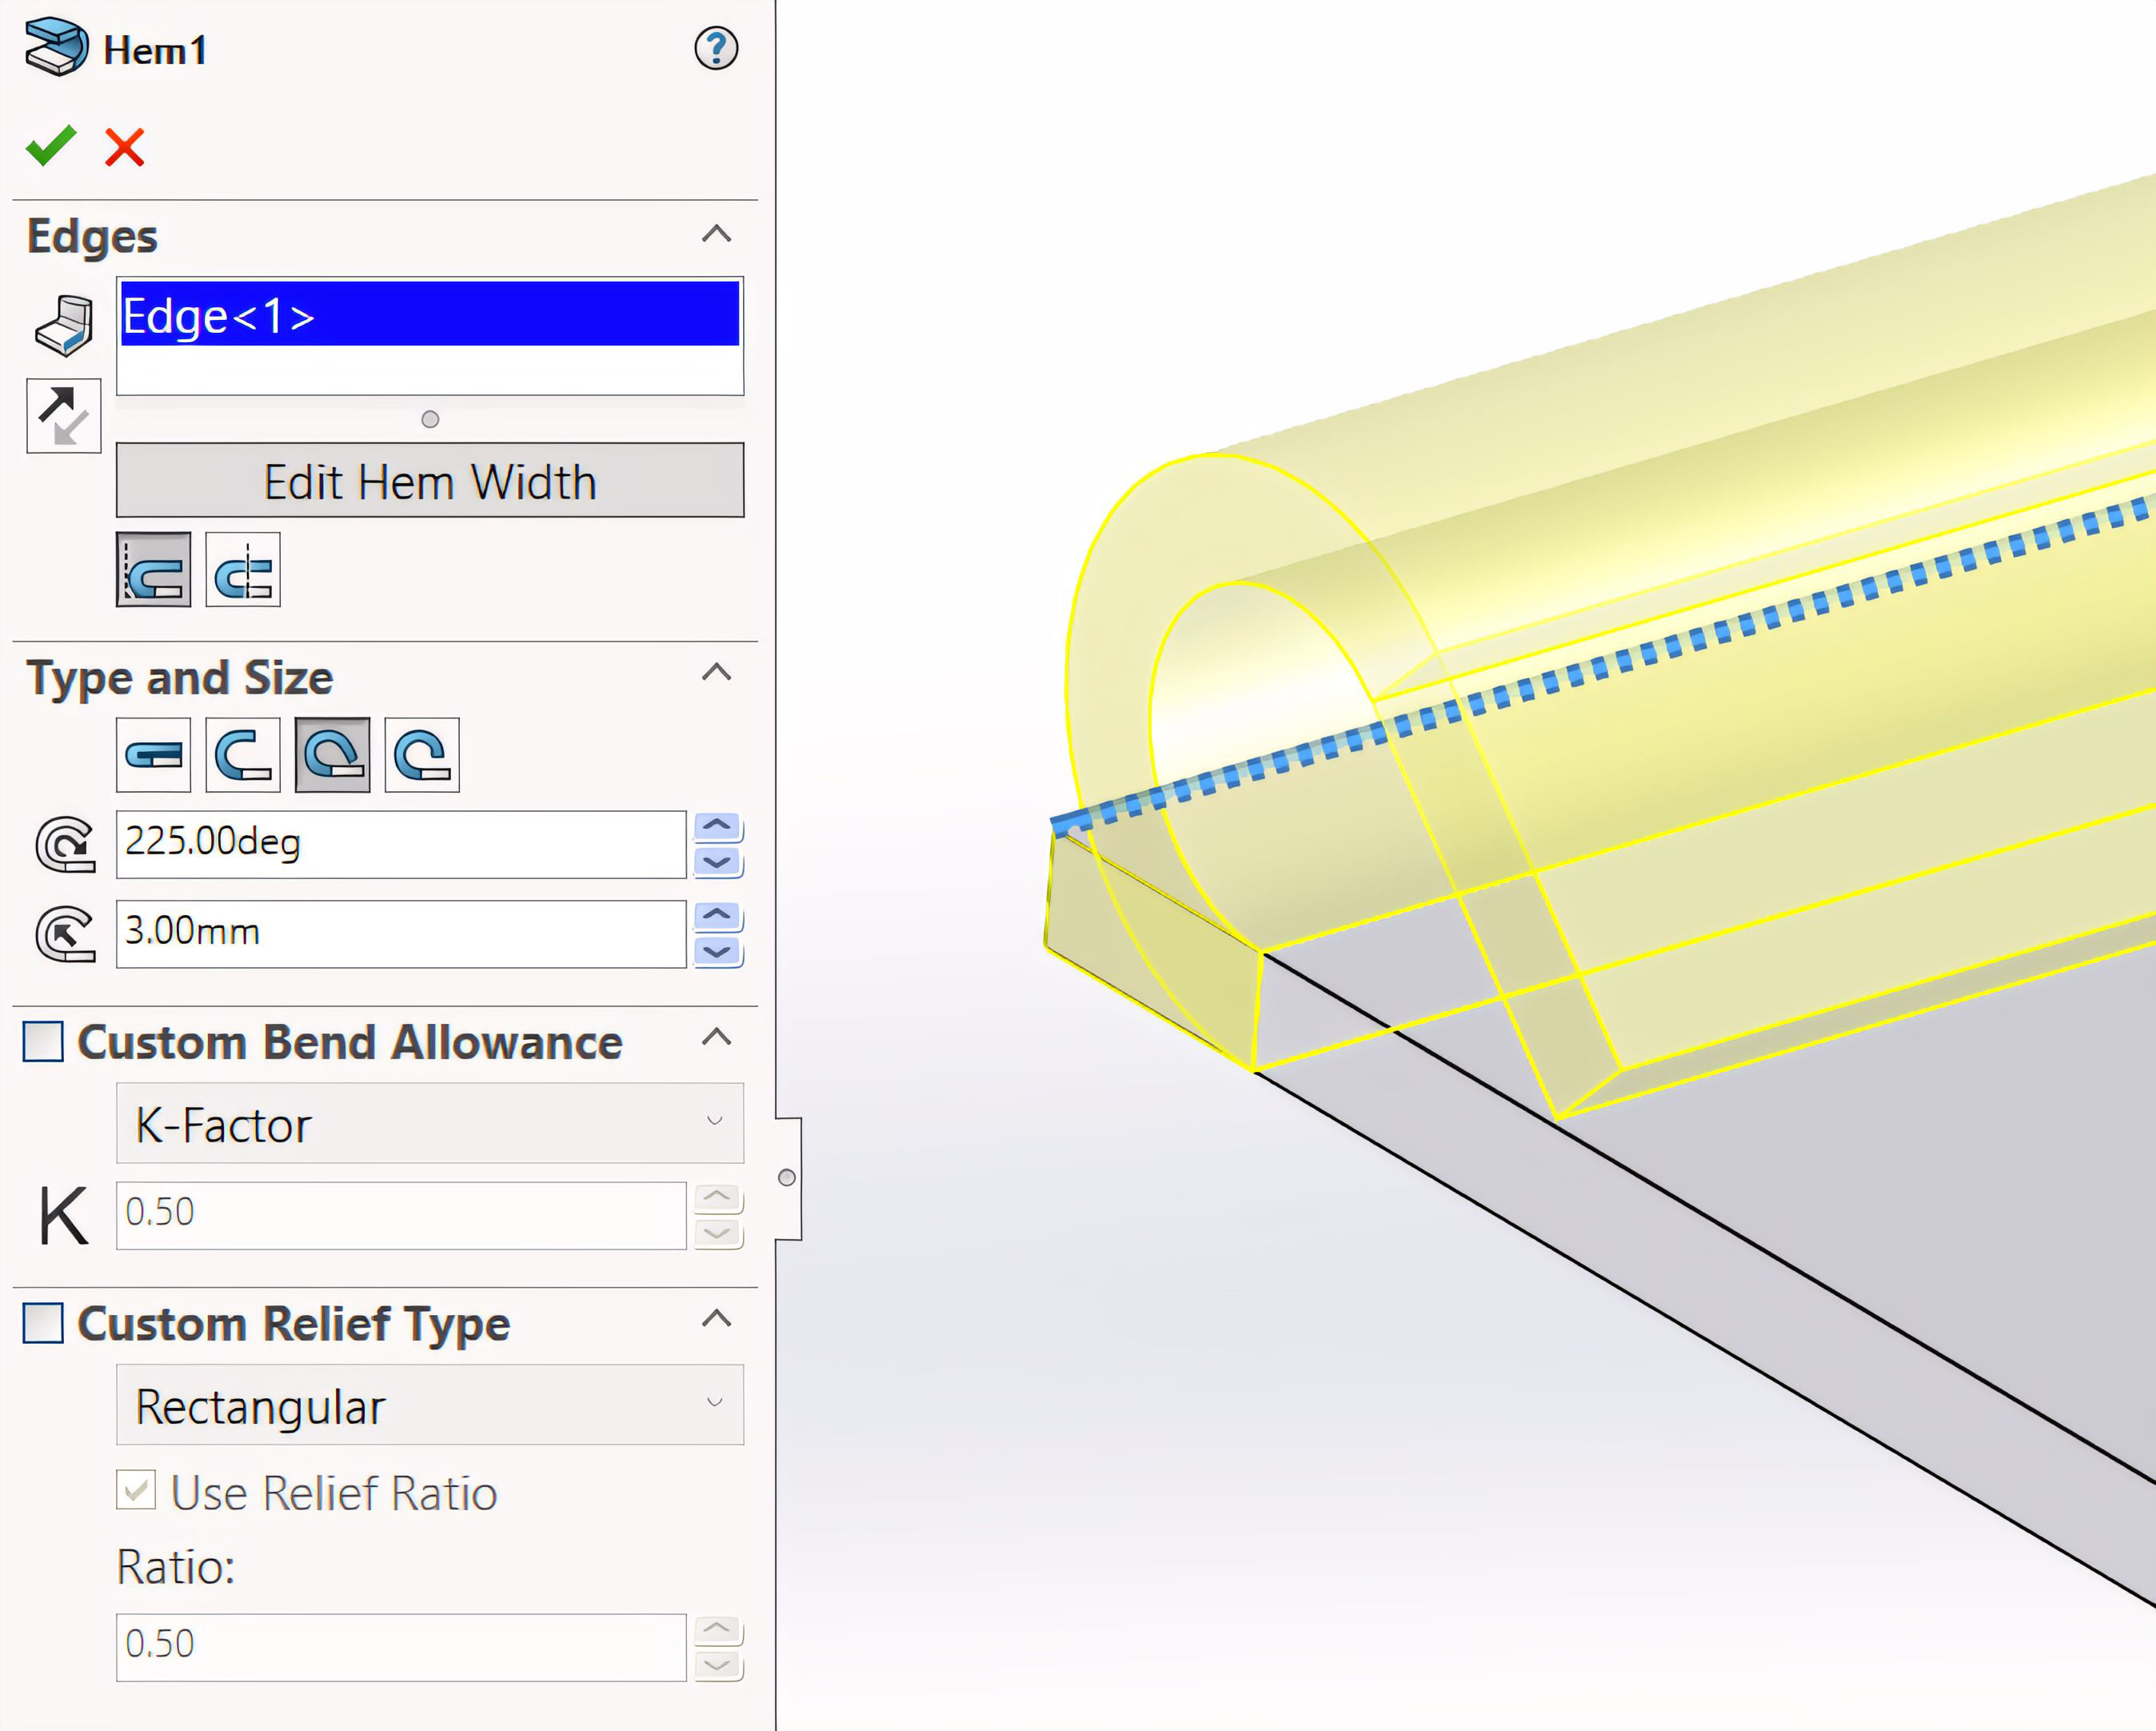Choose the Closed hem type icon
This screenshot has height=1731, width=2156.
click(153, 755)
